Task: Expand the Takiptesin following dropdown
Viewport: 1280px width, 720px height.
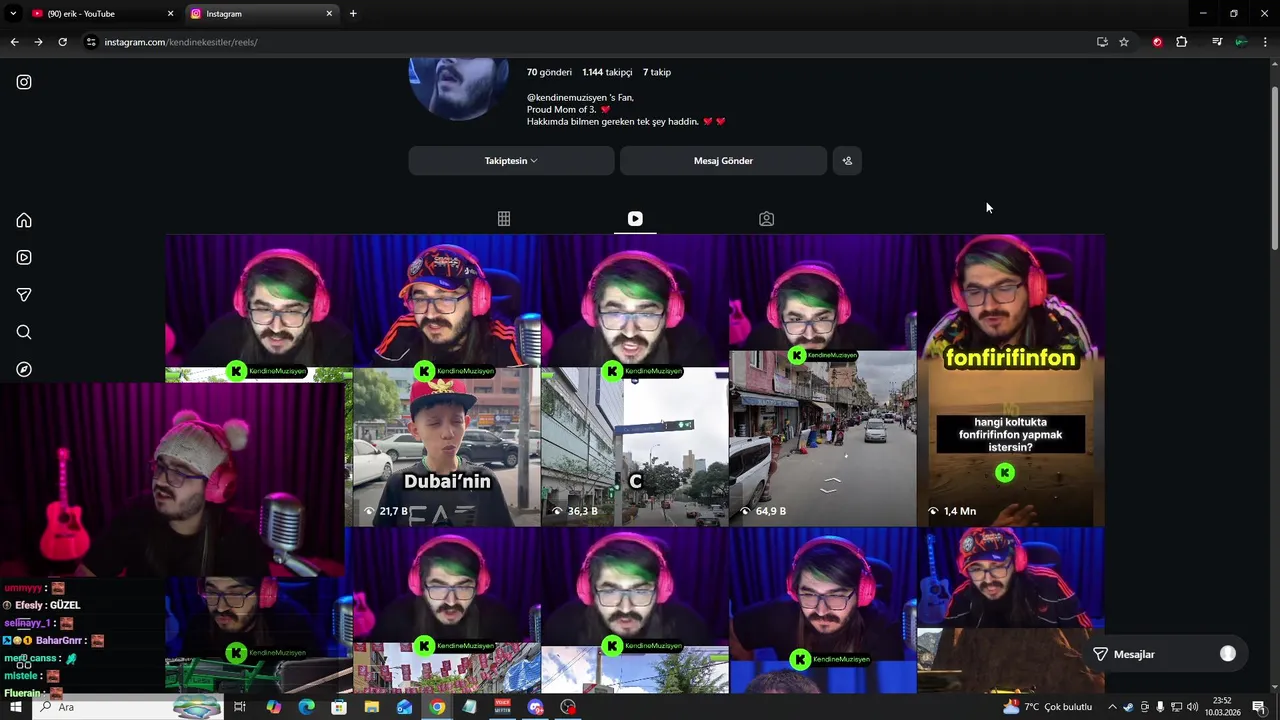Action: click(x=511, y=161)
